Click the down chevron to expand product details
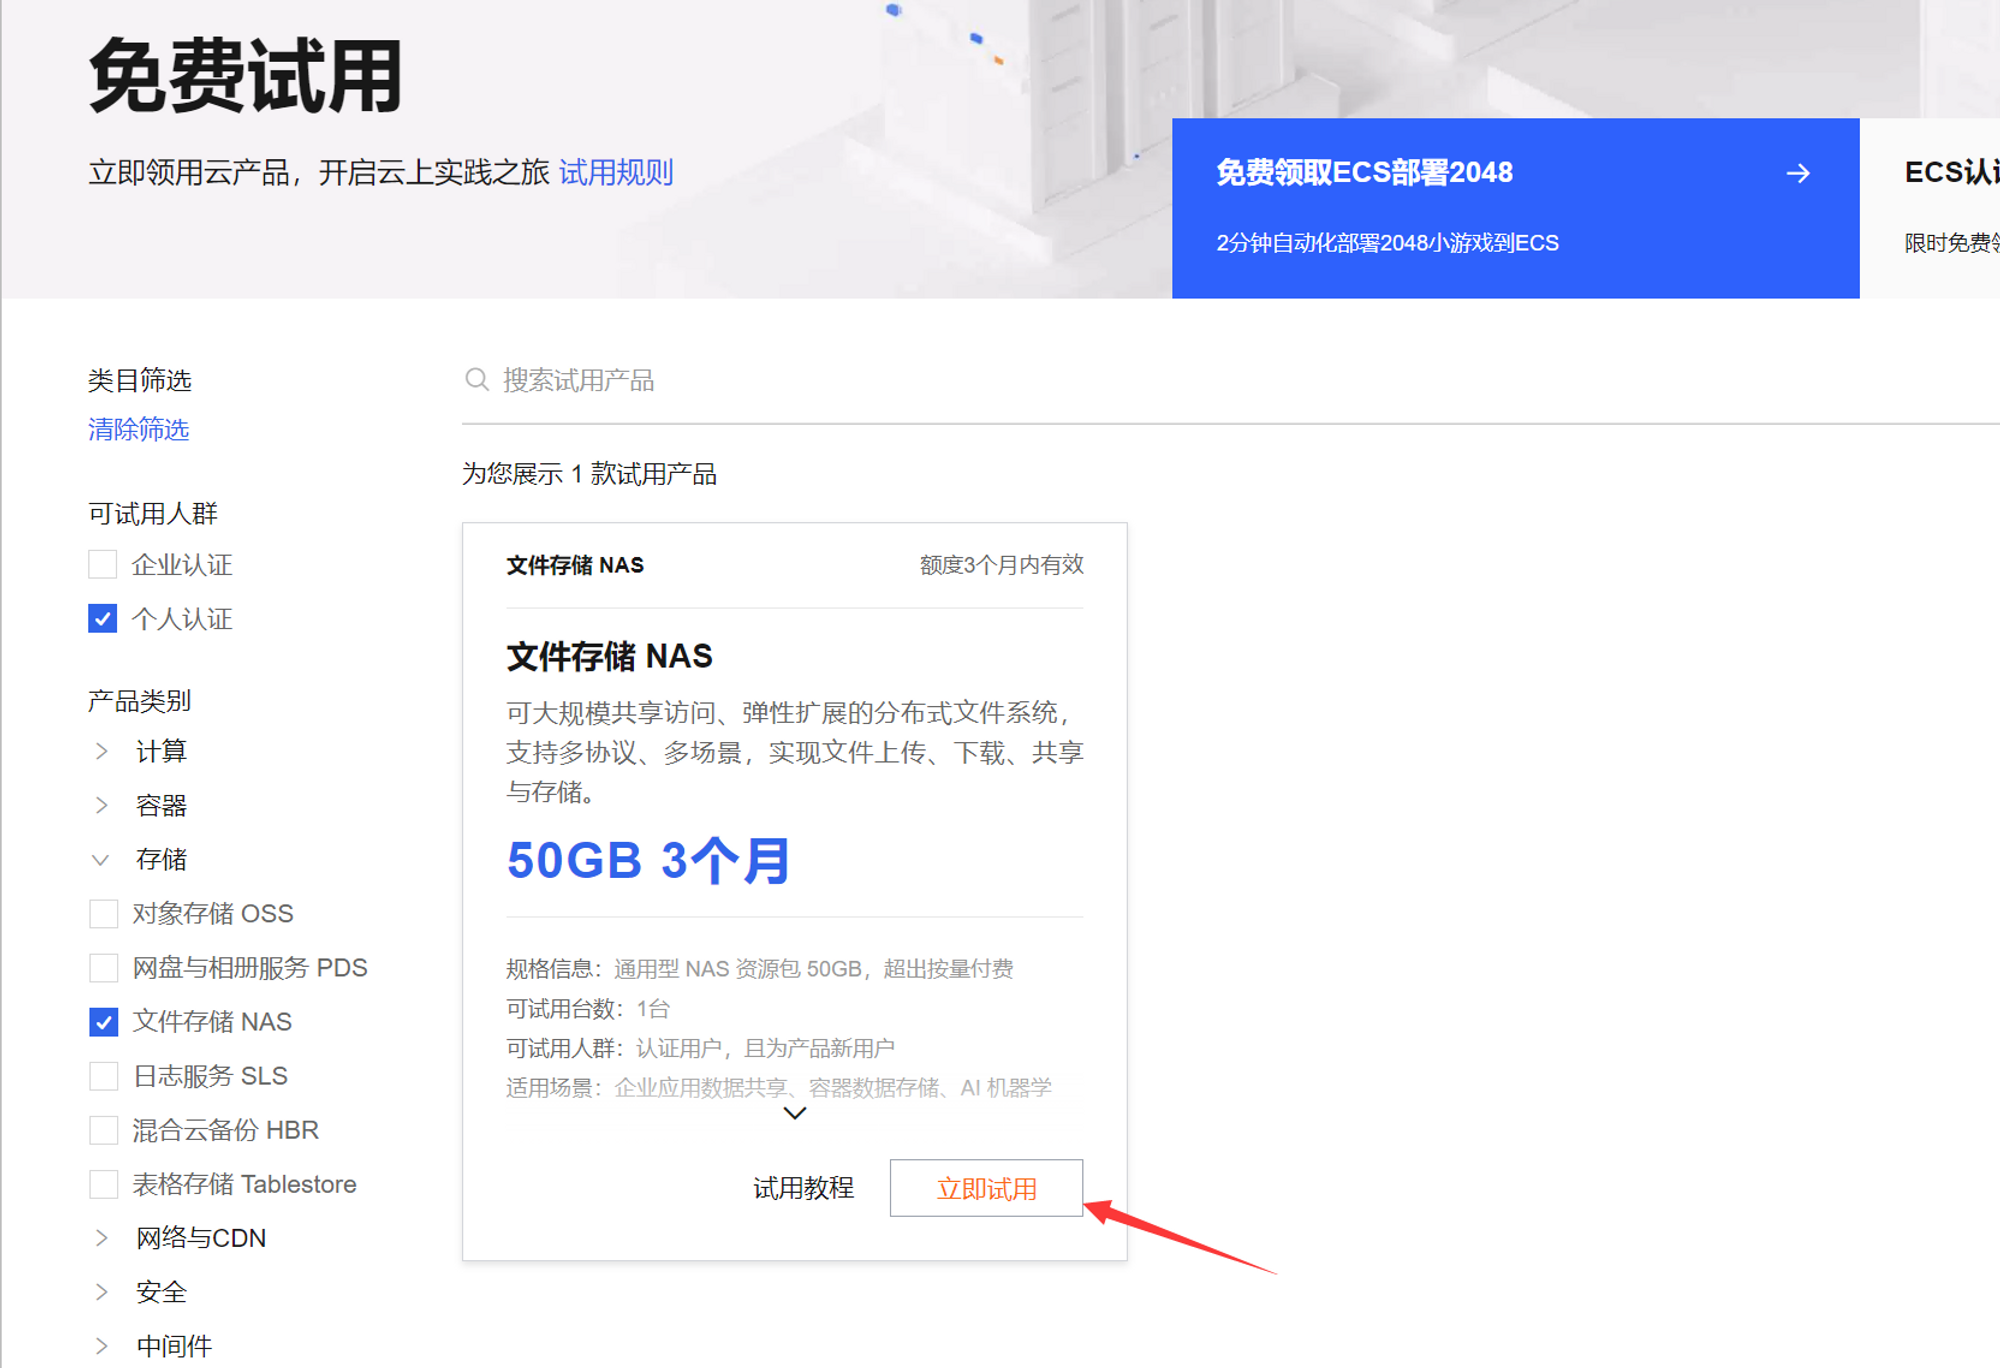 (x=794, y=1113)
